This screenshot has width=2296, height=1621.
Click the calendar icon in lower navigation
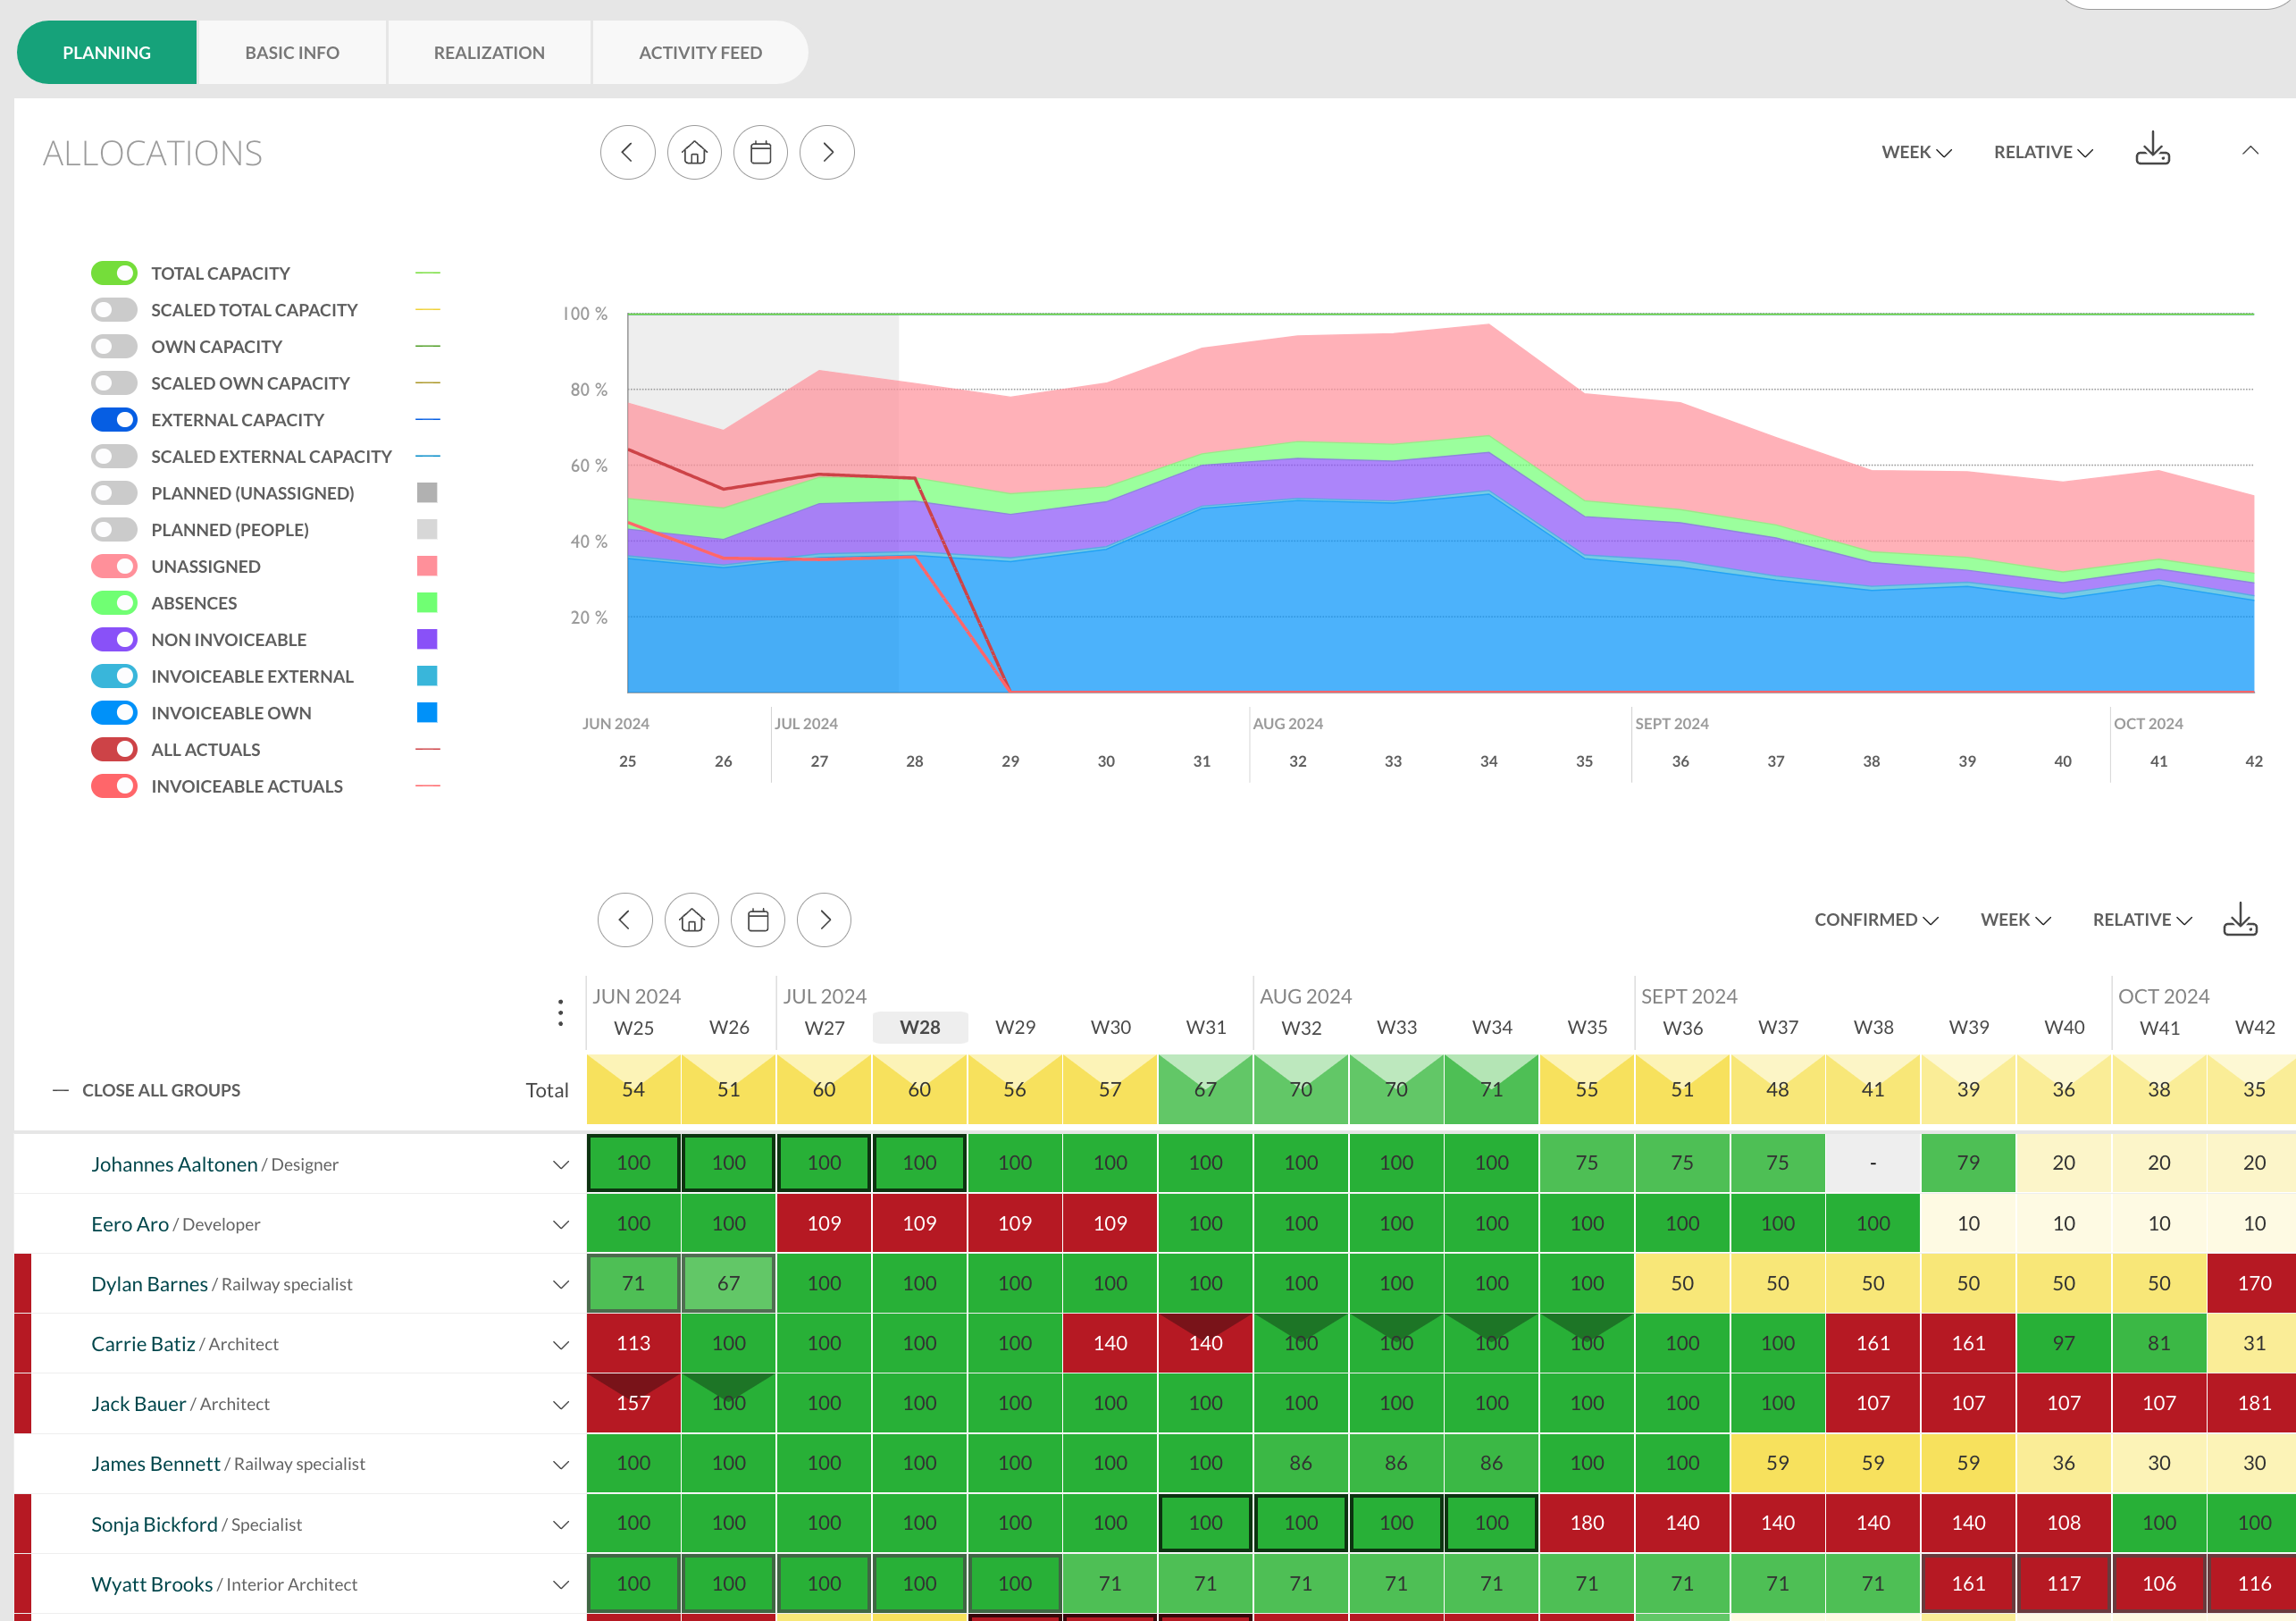click(x=758, y=920)
